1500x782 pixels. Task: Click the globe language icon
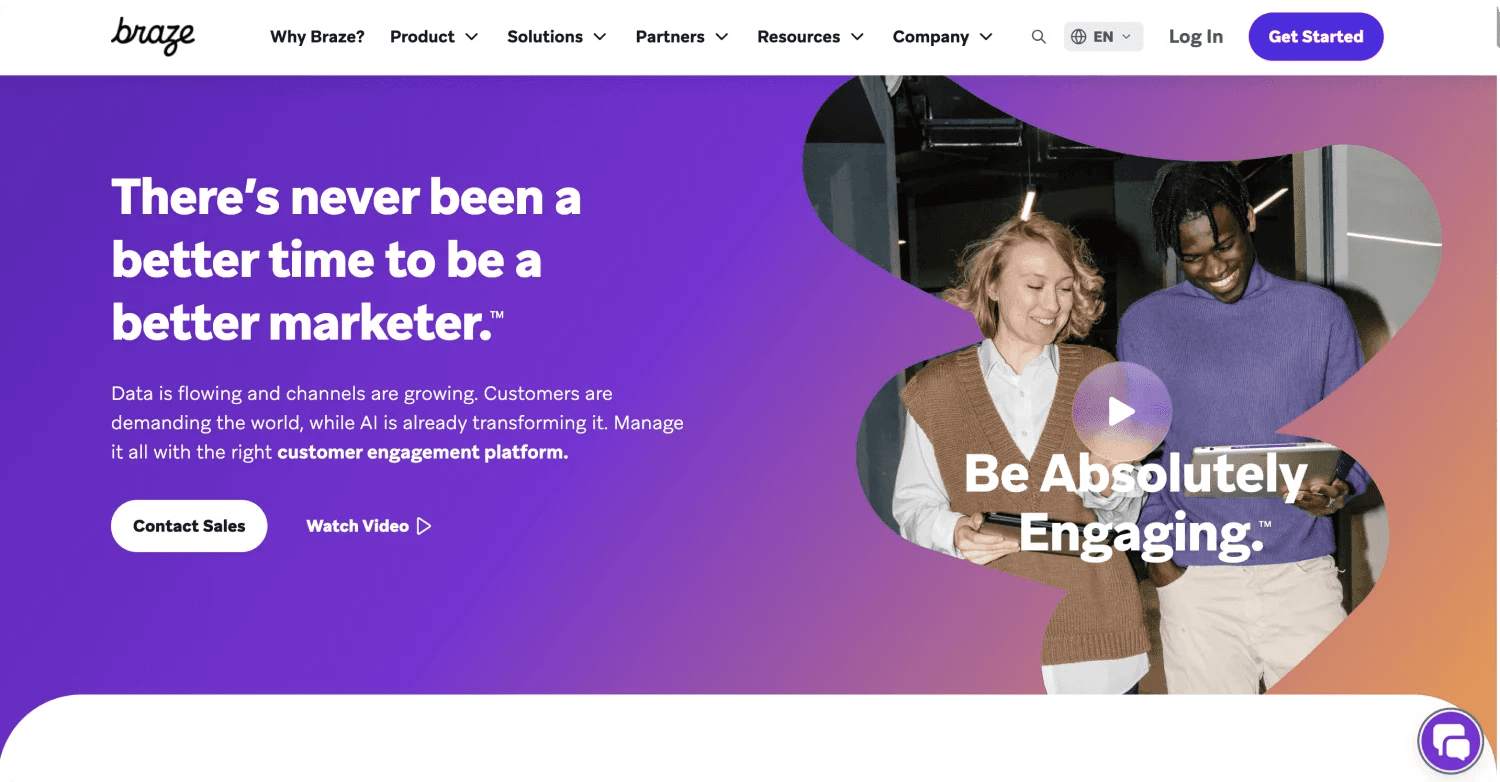click(x=1079, y=36)
